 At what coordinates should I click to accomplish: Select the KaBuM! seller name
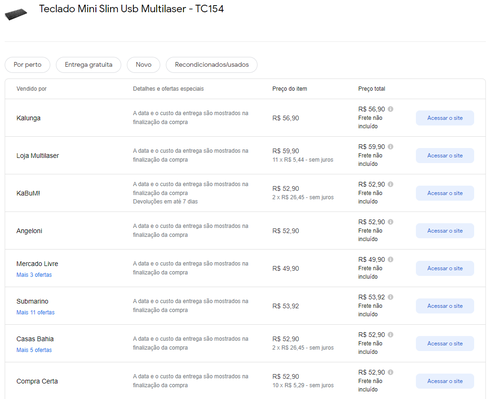(x=28, y=193)
